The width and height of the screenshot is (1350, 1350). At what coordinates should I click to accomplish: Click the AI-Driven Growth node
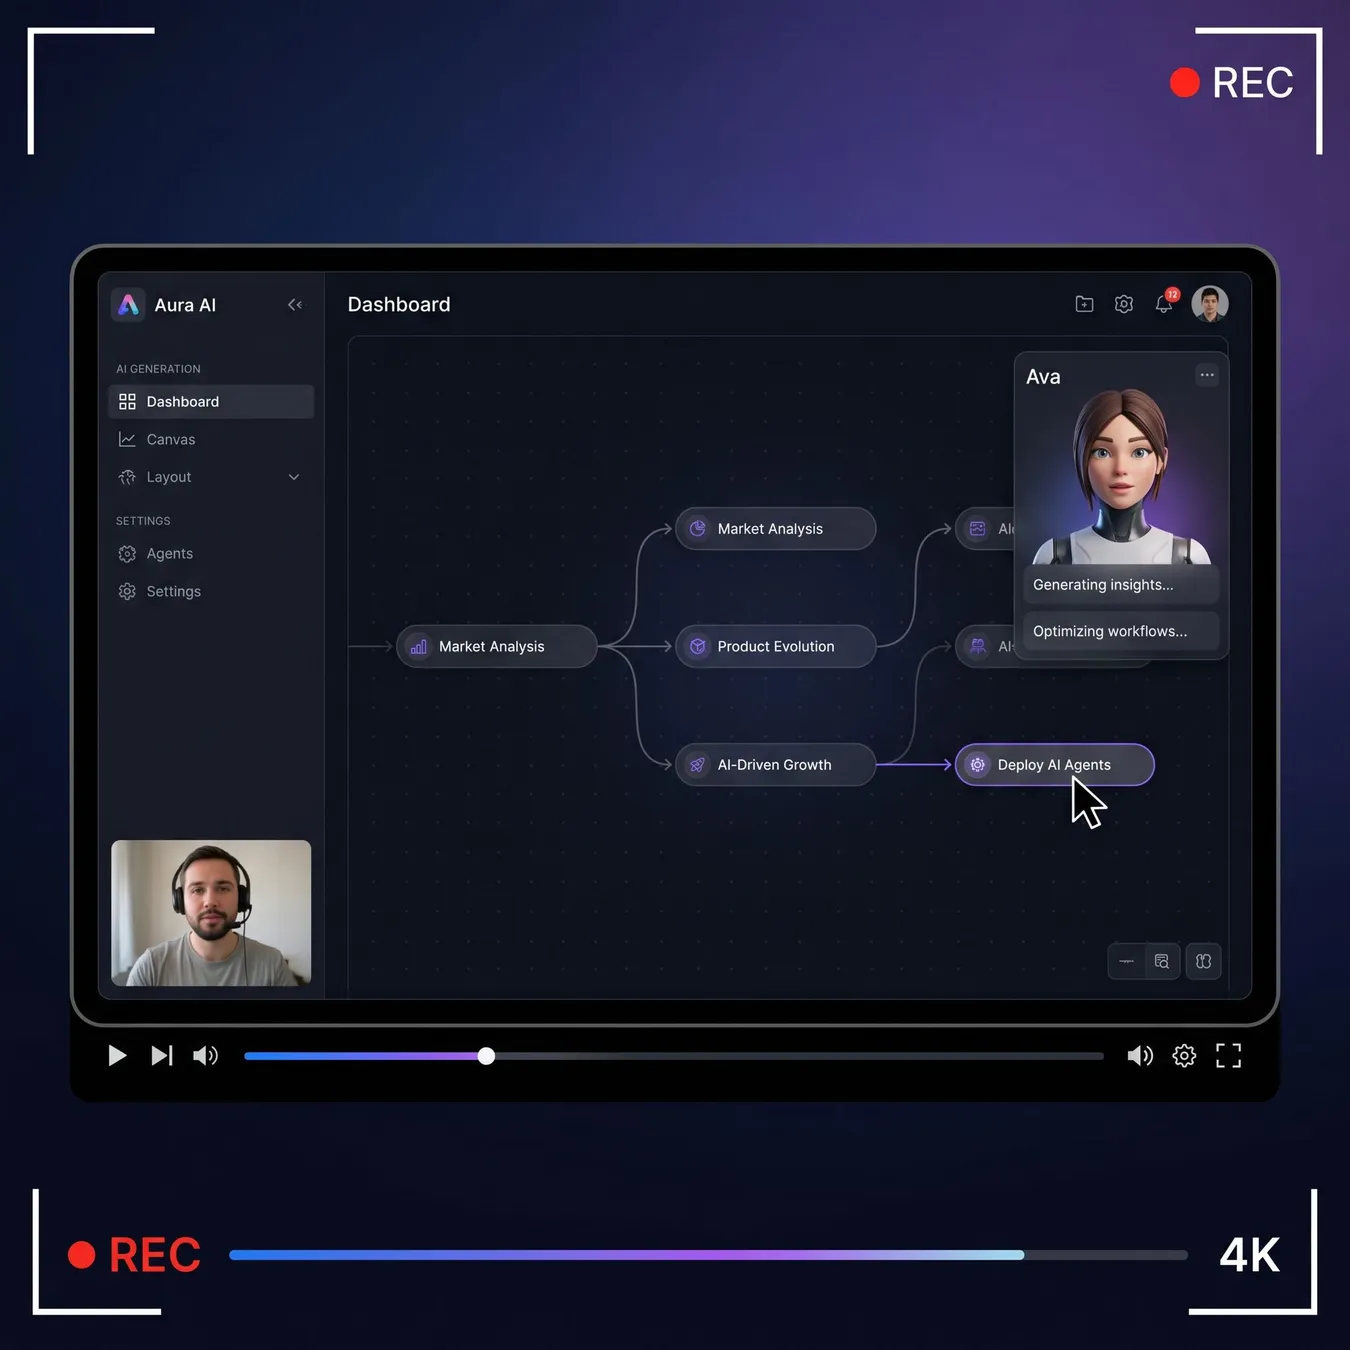click(x=775, y=765)
